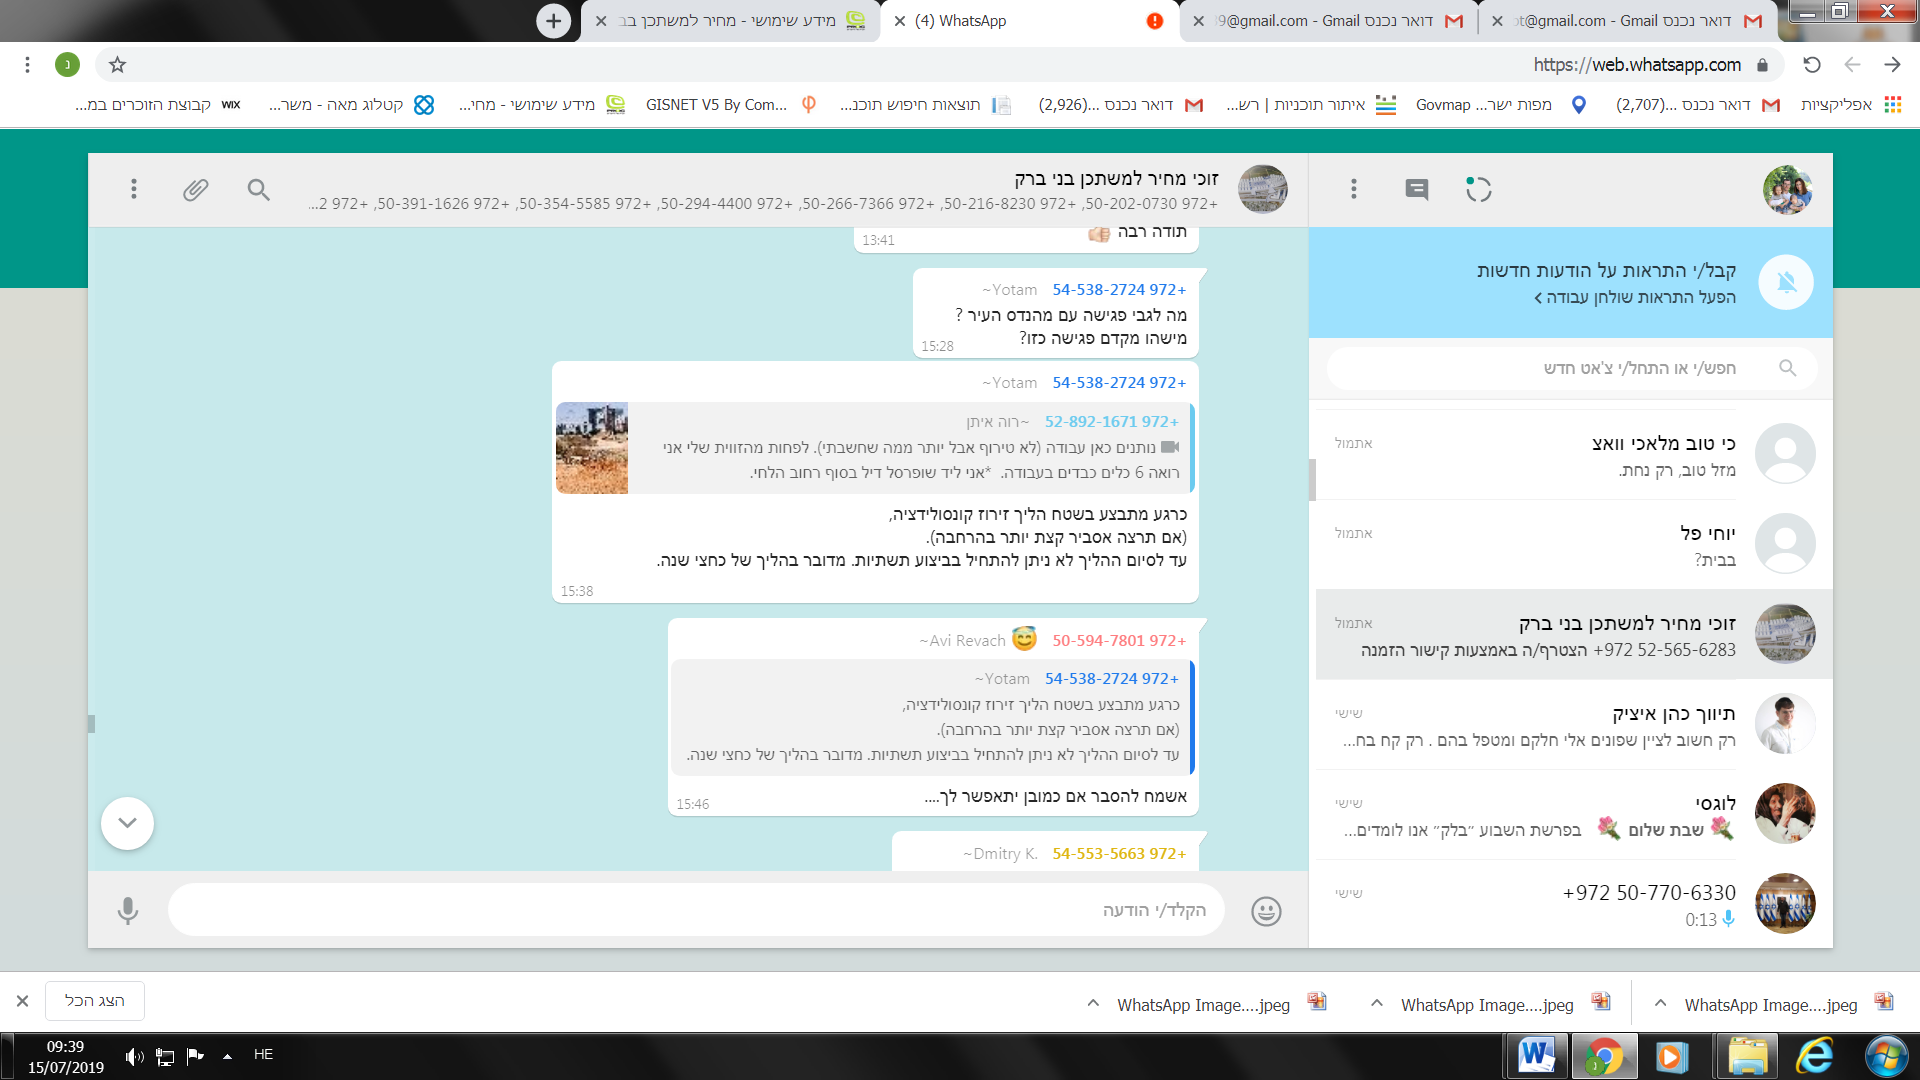The width and height of the screenshot is (1920, 1080).
Task: Open the emoji picker smiley icon
Action: 1266,911
